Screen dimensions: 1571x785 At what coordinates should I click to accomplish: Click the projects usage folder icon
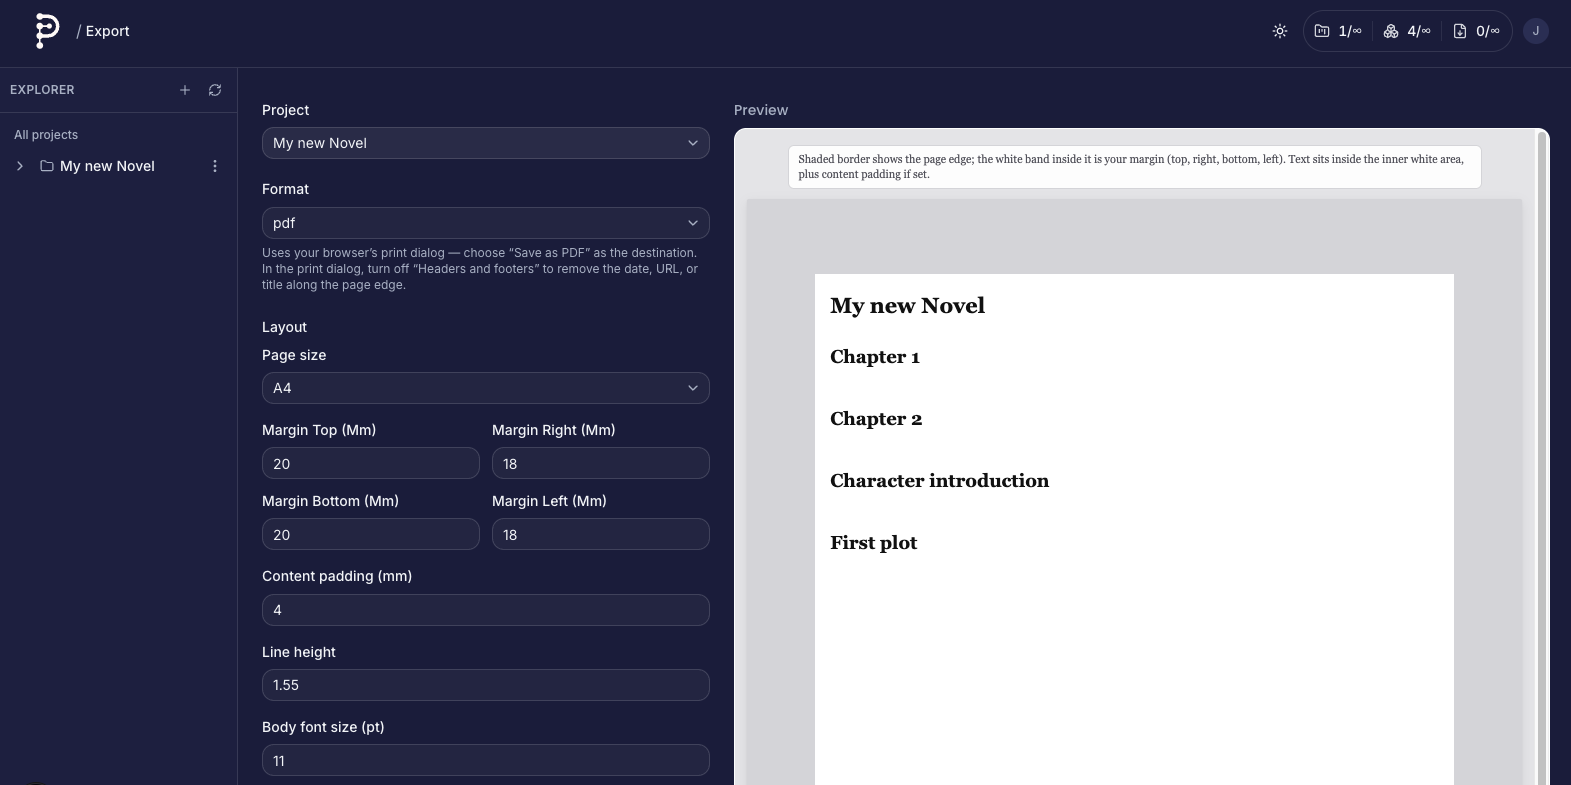point(1321,31)
